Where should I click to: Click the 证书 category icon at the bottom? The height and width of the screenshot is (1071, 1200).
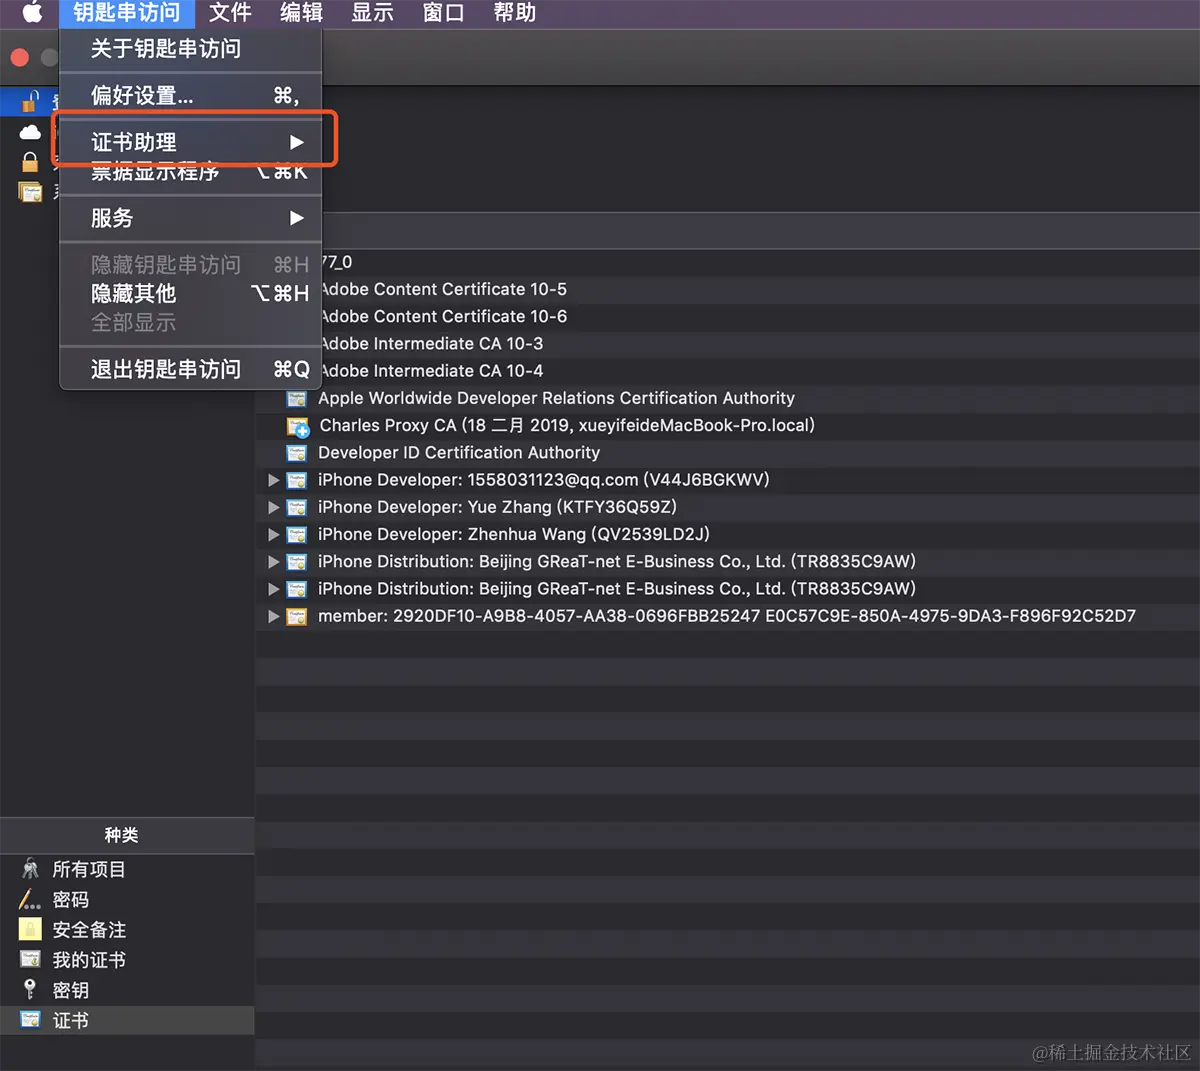[x=31, y=1019]
